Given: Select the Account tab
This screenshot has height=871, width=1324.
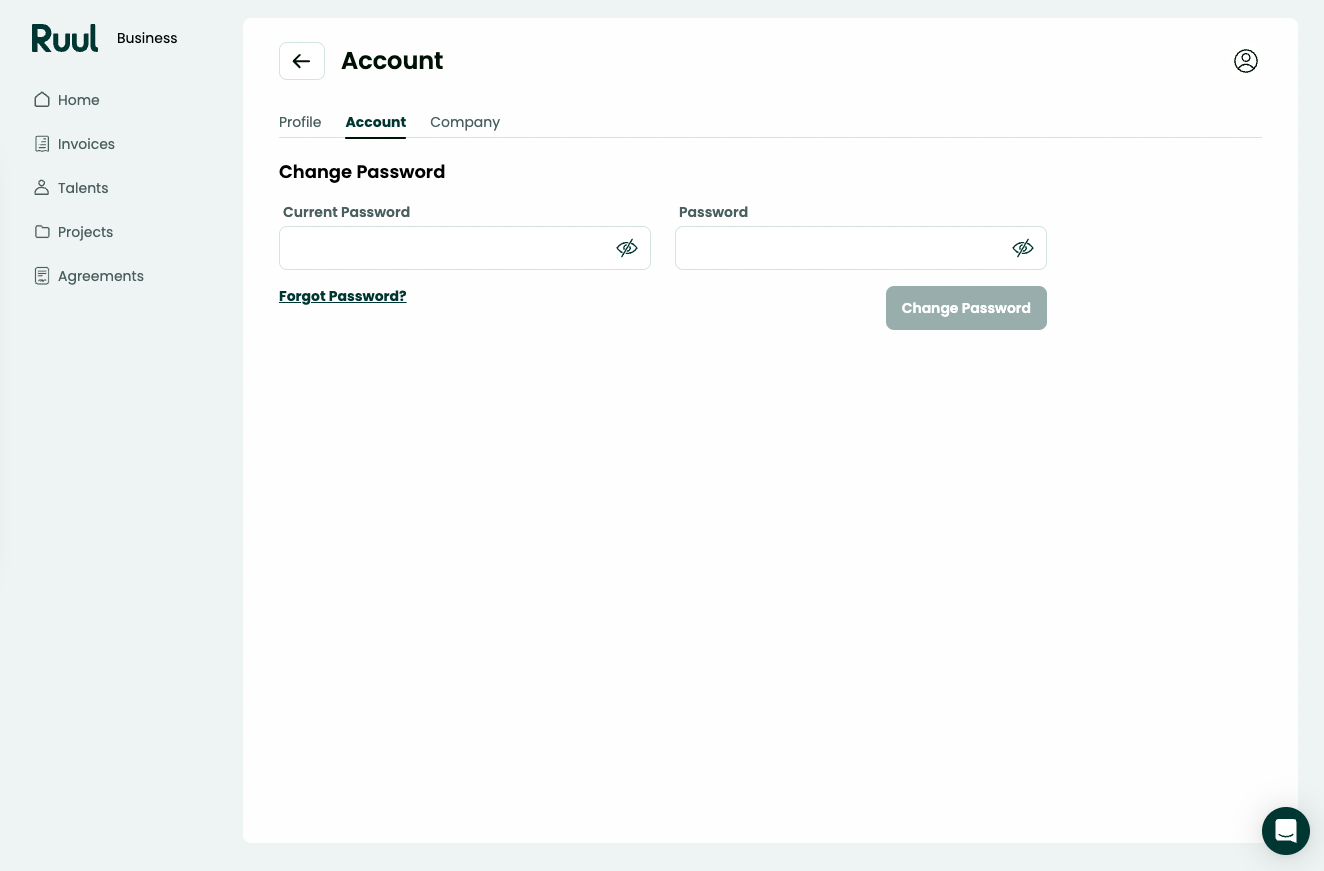Looking at the screenshot, I should click(x=376, y=122).
